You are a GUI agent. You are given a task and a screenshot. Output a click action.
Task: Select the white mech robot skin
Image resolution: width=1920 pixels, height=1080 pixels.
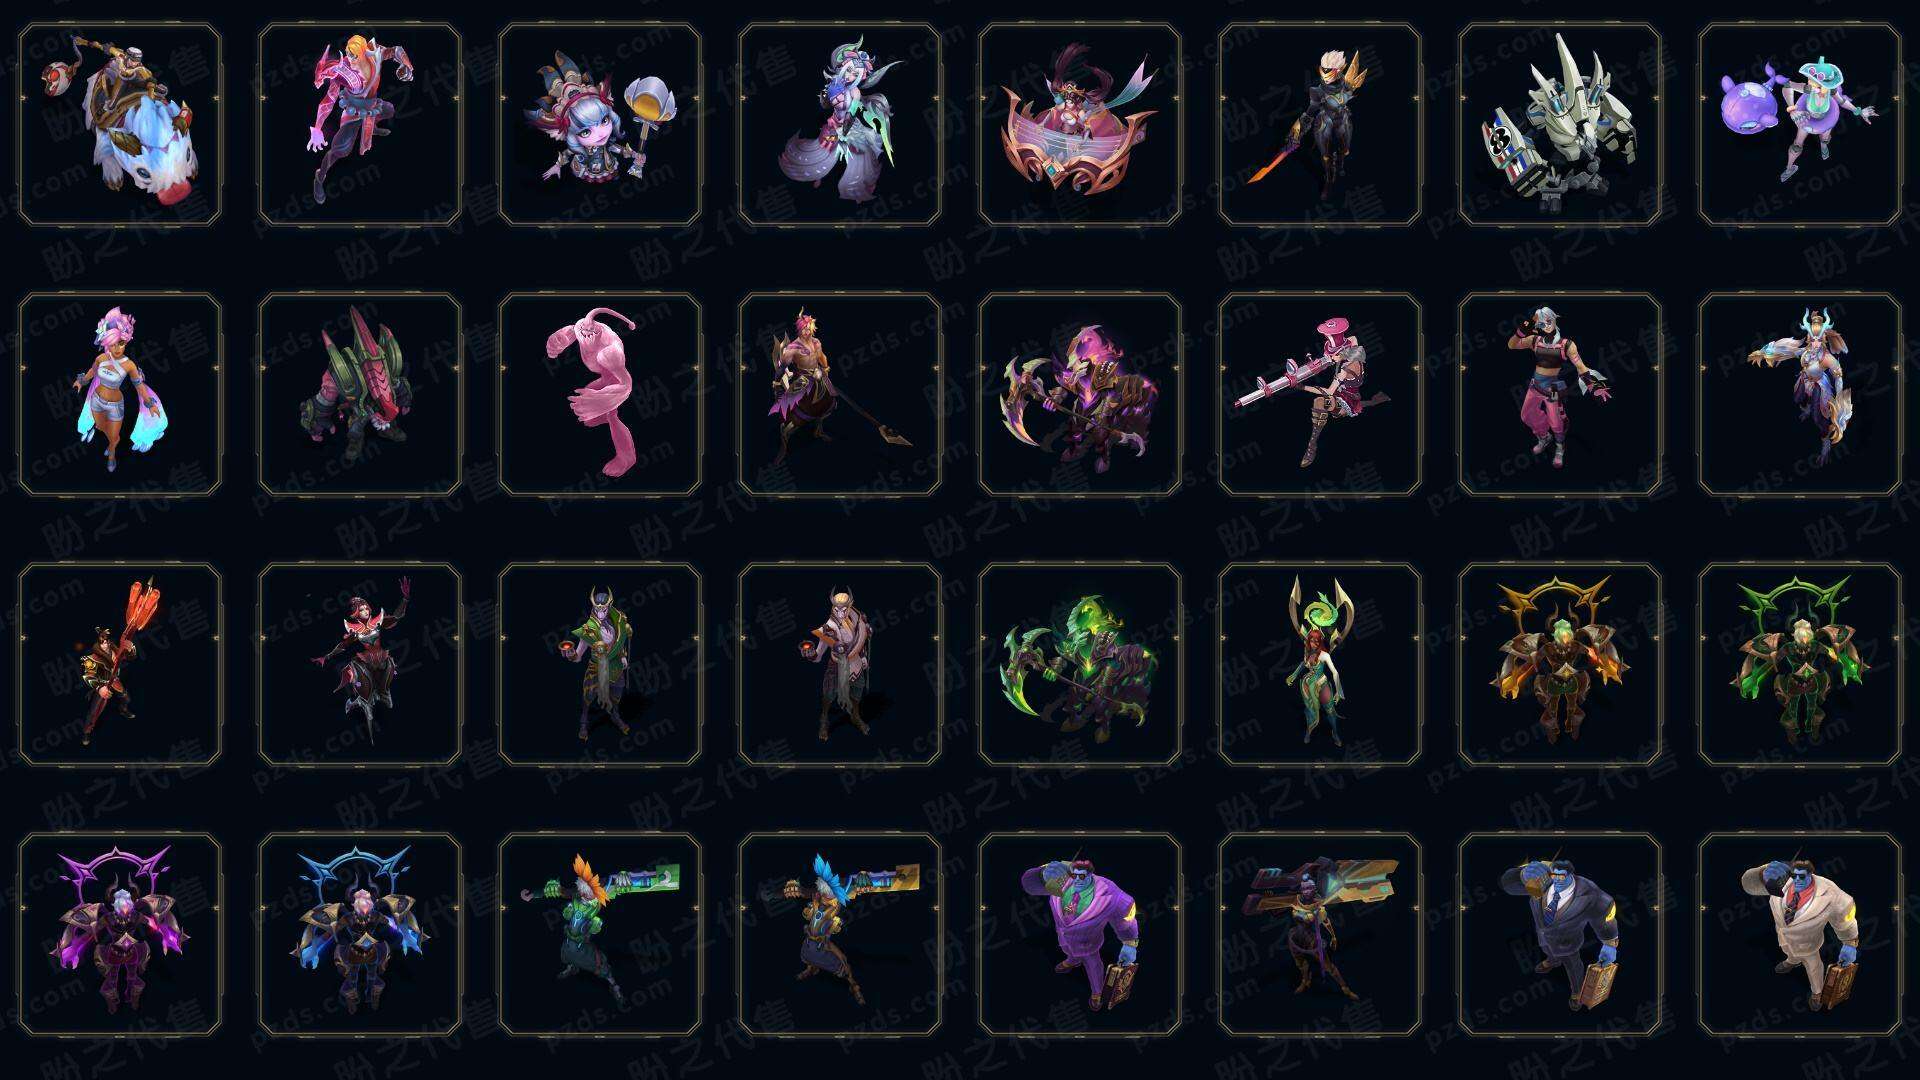pos(1560,125)
